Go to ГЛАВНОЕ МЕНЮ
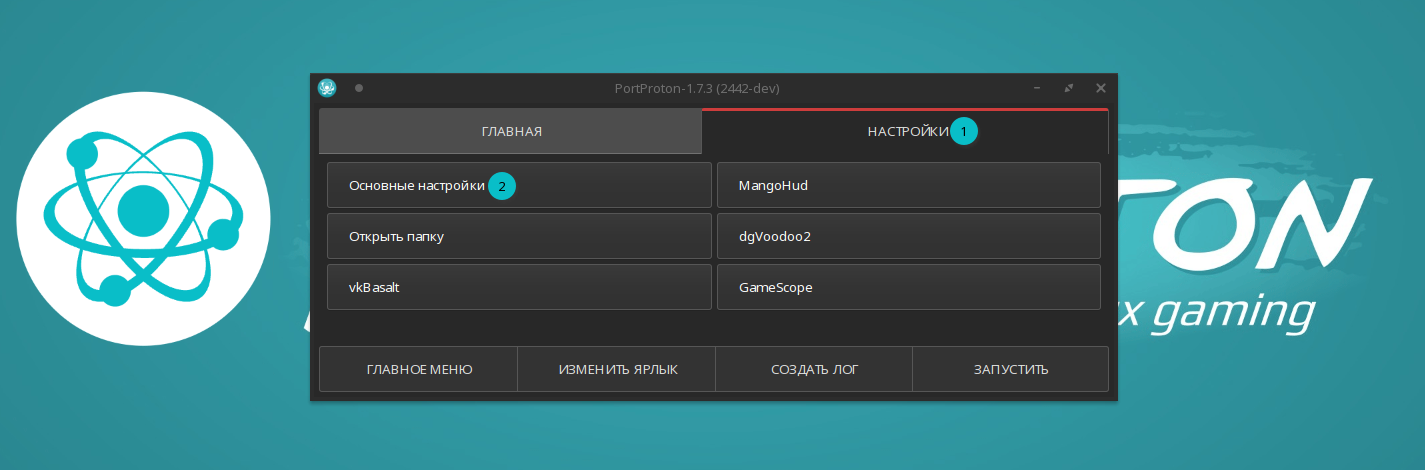 click(419, 369)
